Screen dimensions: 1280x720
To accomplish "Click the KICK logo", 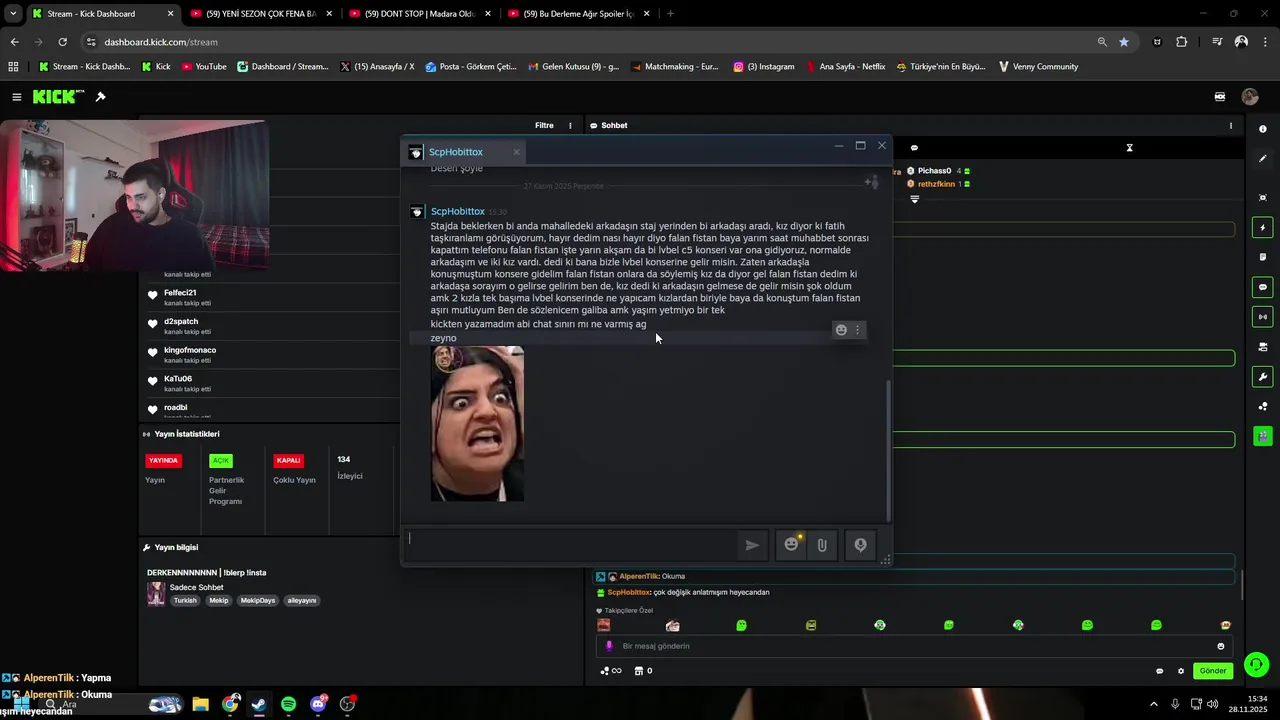I will pyautogui.click(x=58, y=97).
